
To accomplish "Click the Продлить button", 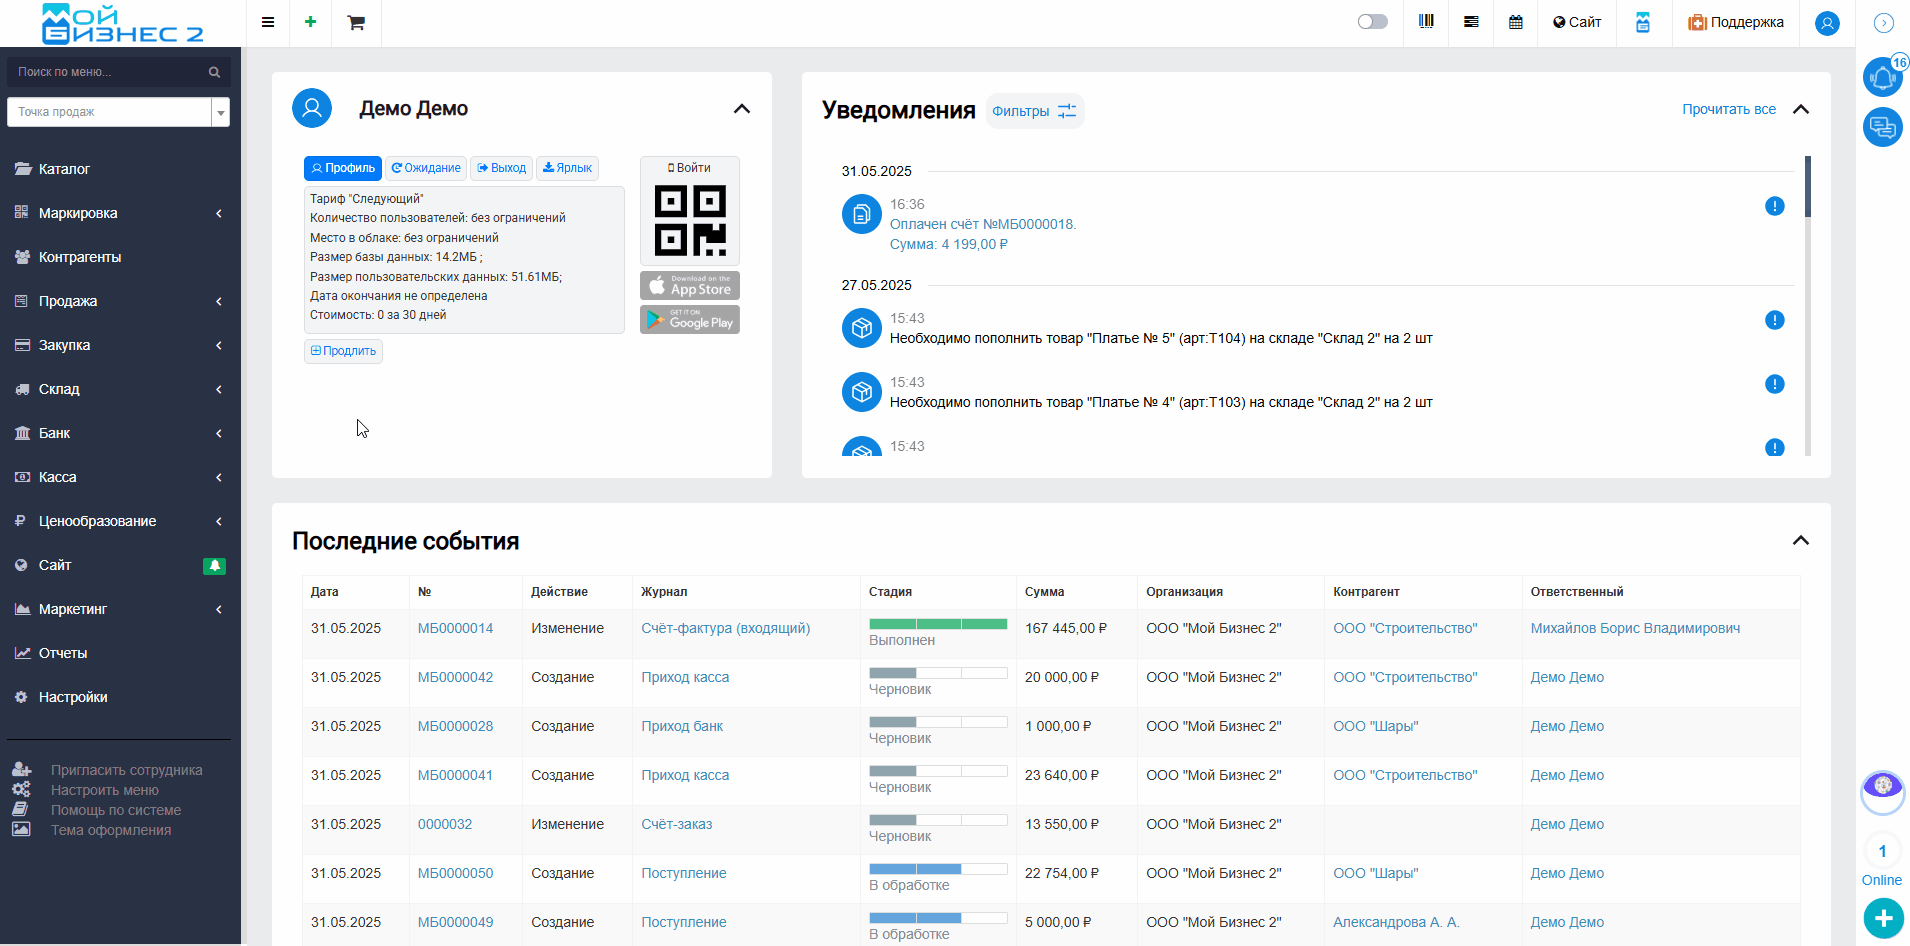I will pyautogui.click(x=343, y=351).
